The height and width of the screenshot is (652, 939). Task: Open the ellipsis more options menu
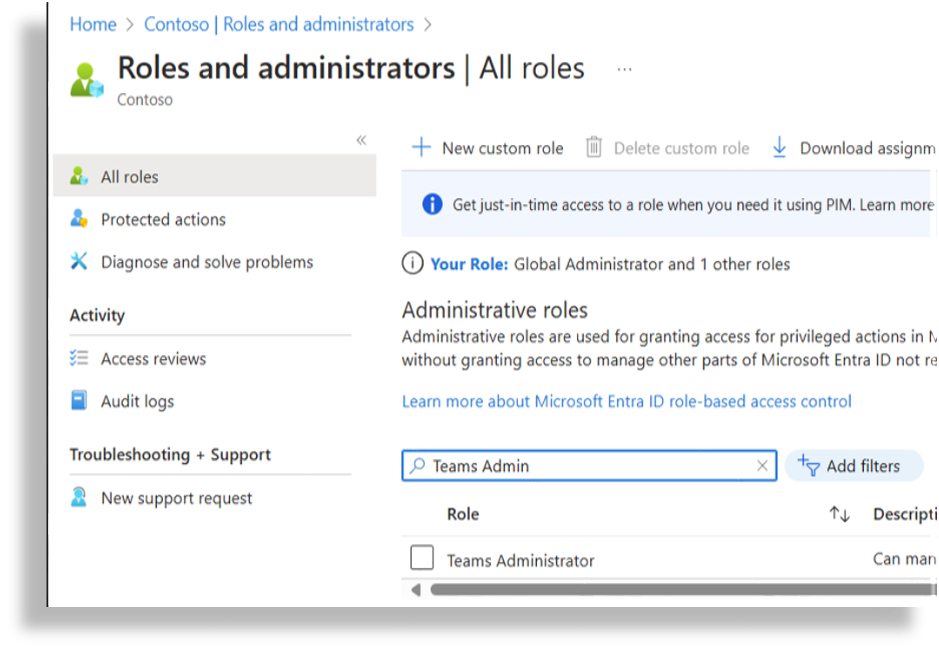pyautogui.click(x=624, y=69)
